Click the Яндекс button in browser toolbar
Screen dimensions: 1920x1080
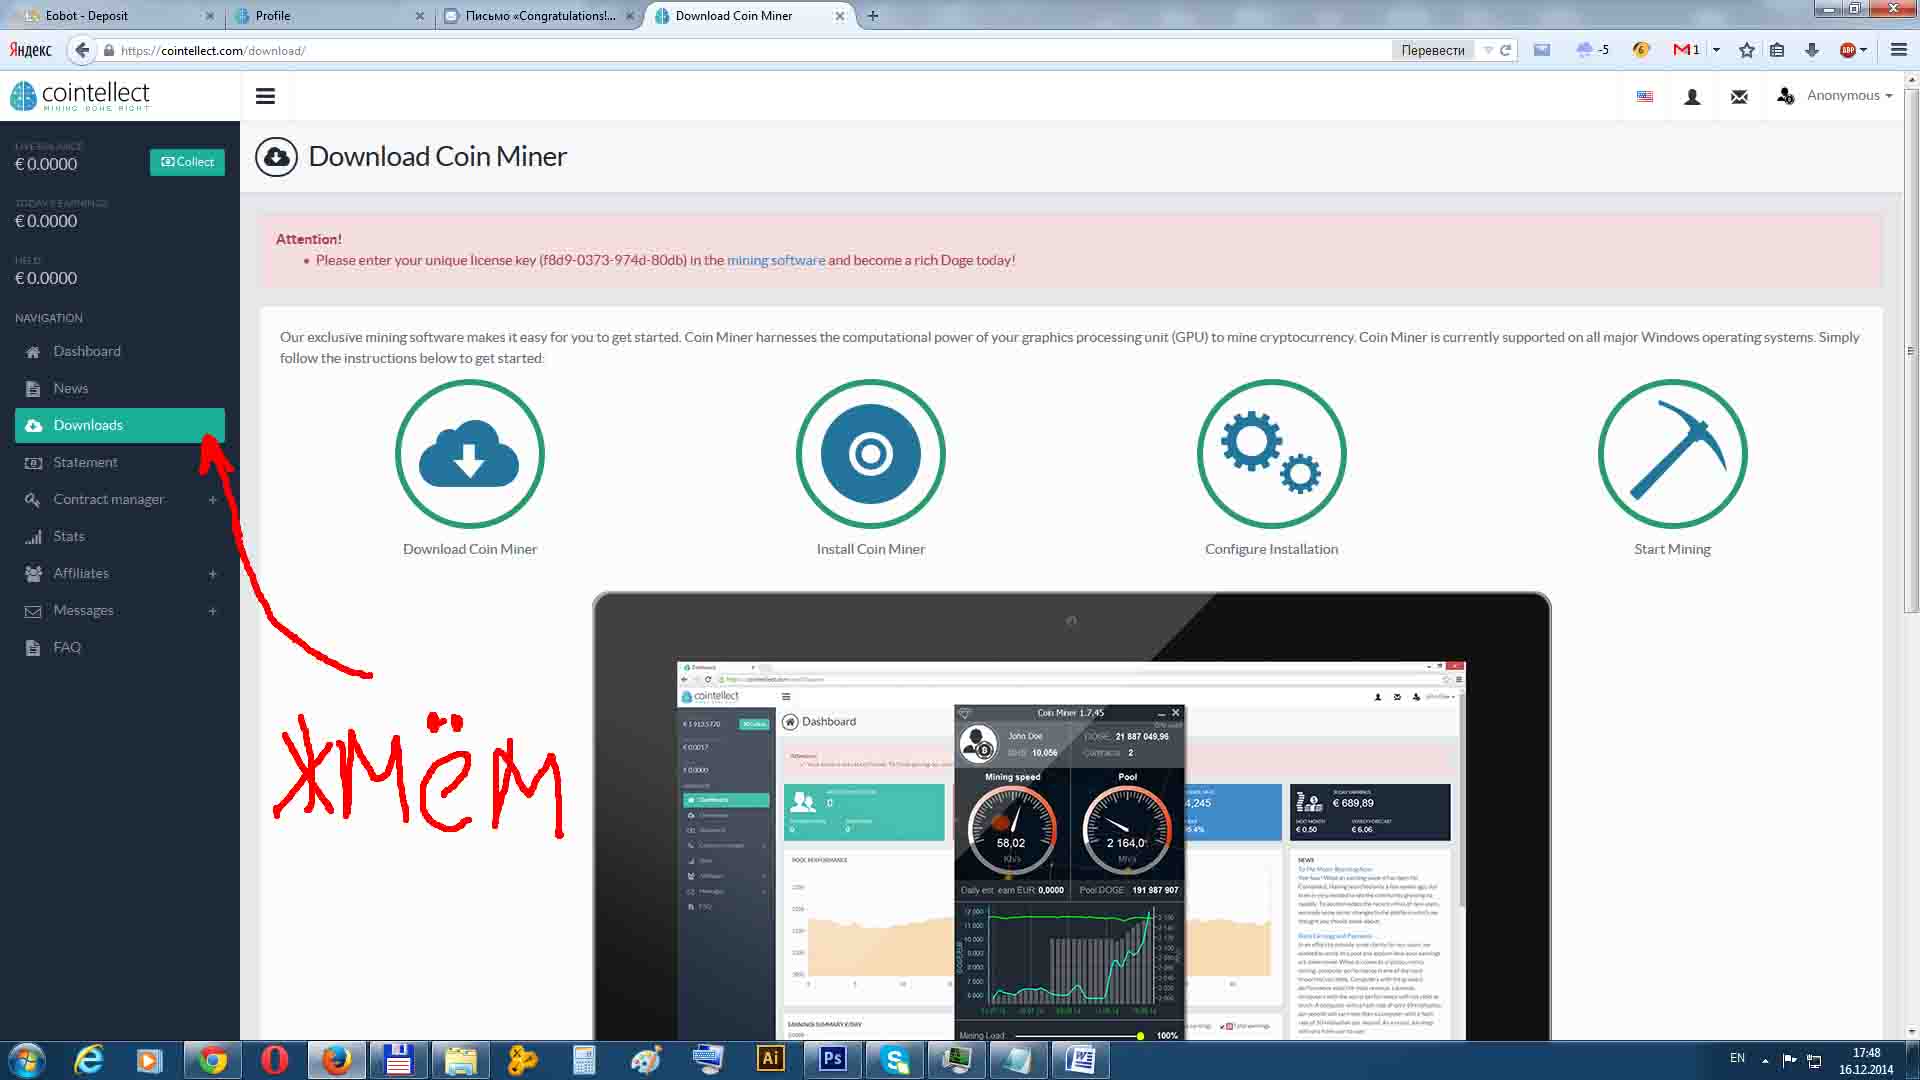point(31,50)
